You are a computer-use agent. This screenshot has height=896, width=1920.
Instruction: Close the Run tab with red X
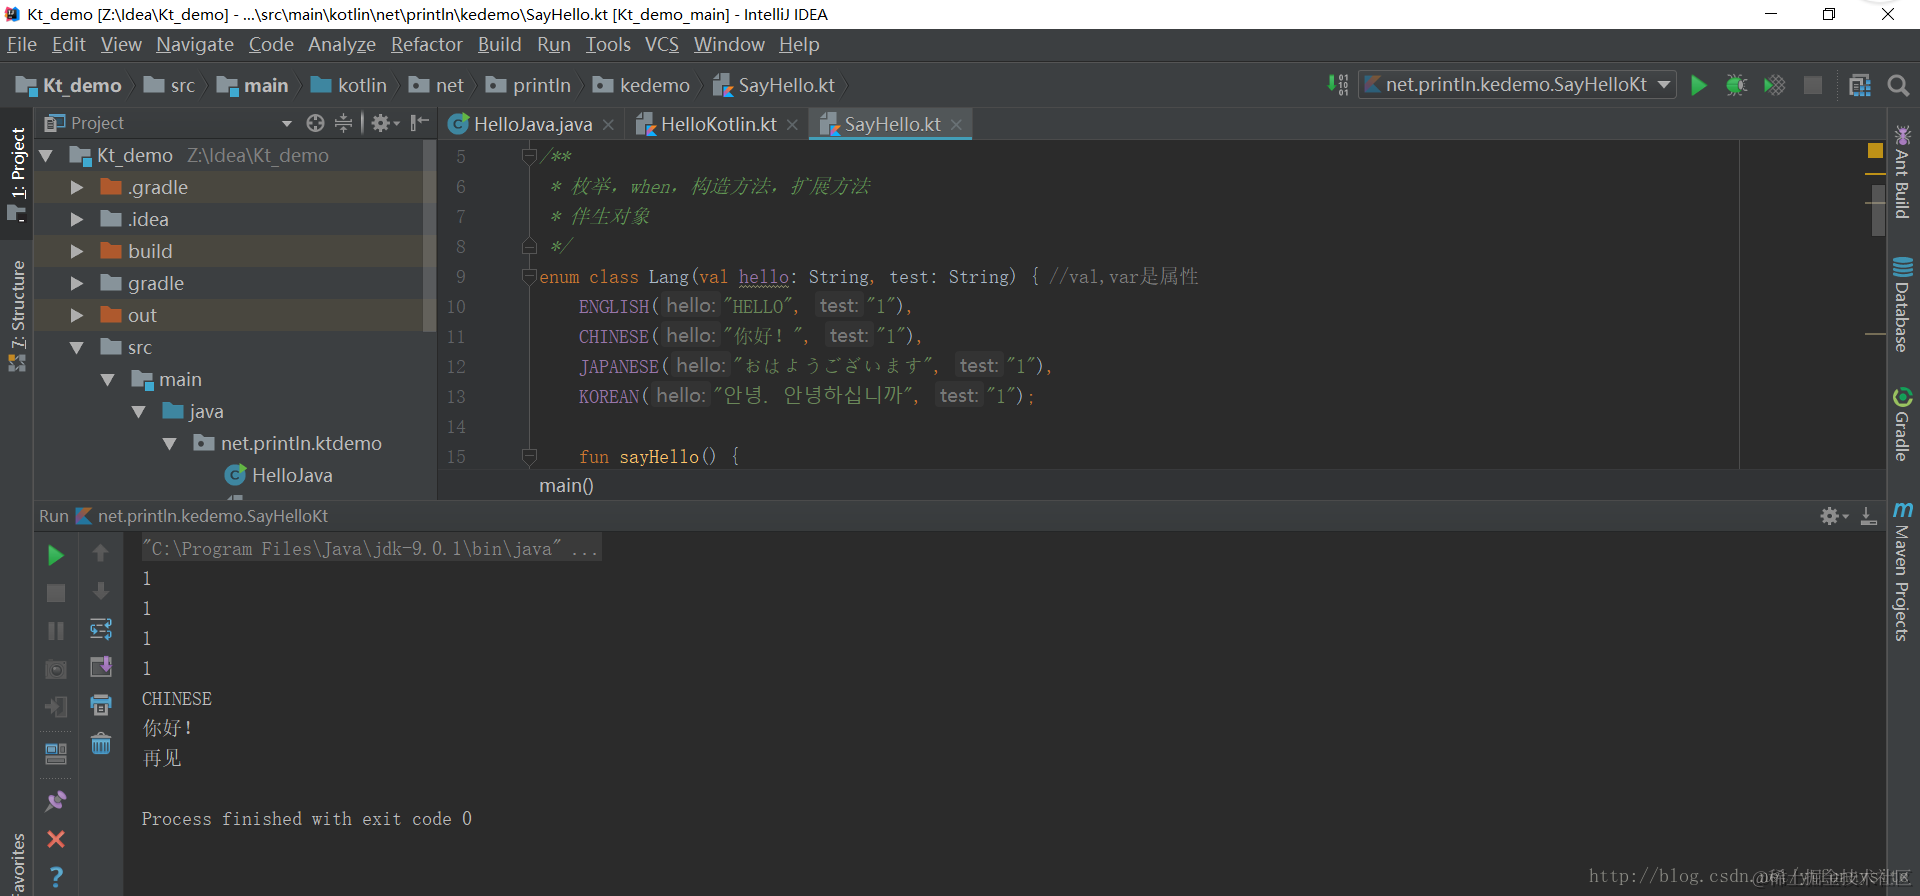click(x=56, y=839)
